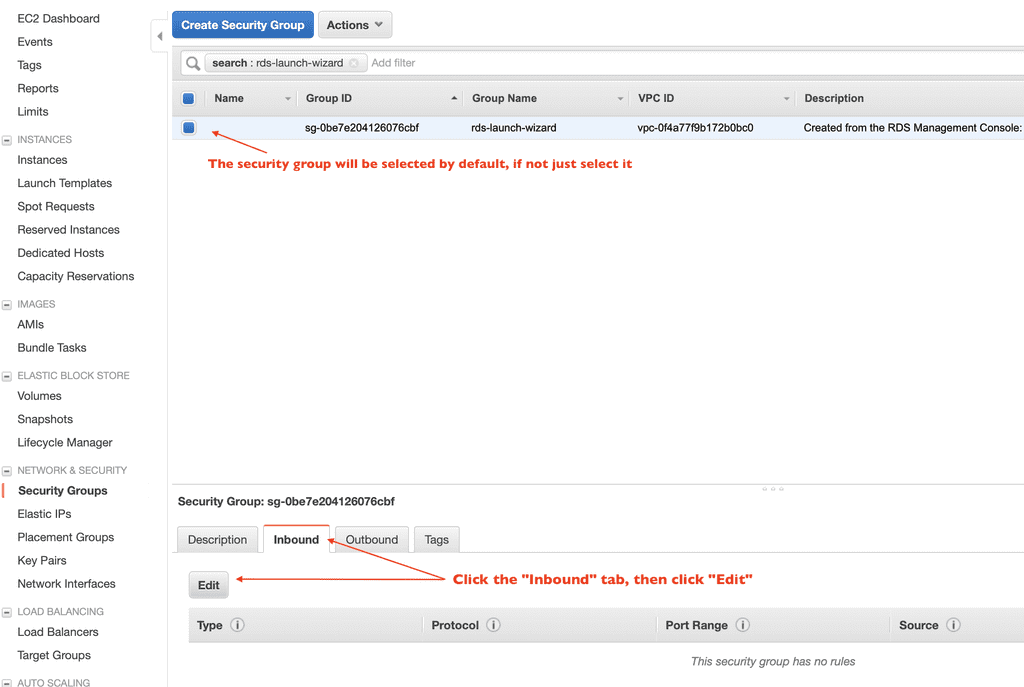Click info icon next to Source

click(x=953, y=625)
